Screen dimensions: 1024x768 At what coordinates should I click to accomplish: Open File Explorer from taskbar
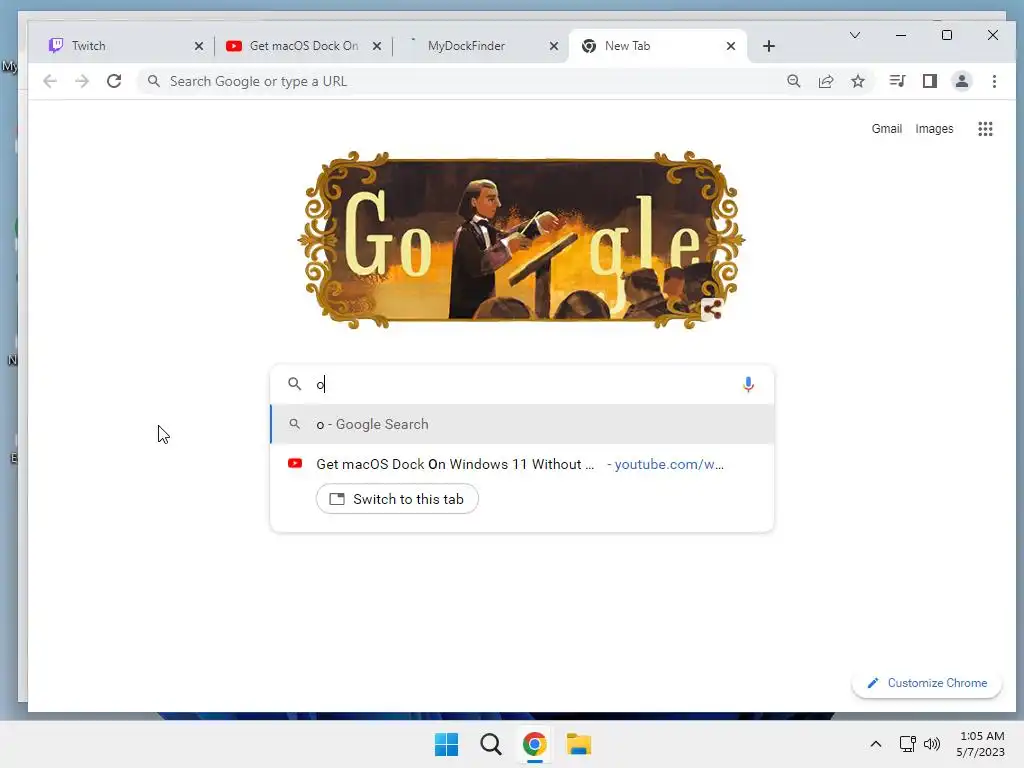579,744
